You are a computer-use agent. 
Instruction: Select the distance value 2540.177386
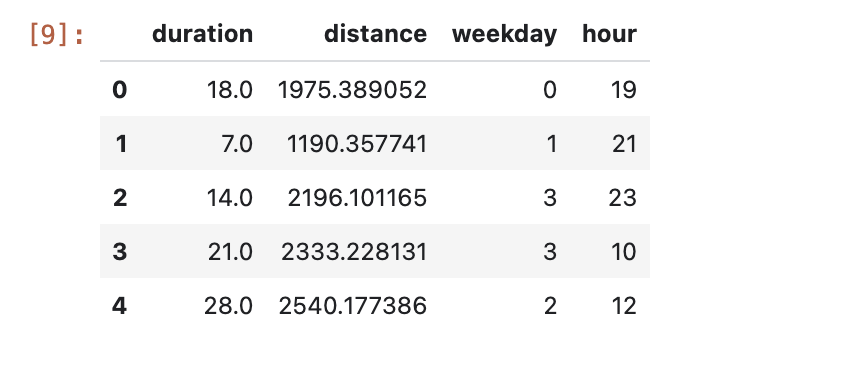353,306
